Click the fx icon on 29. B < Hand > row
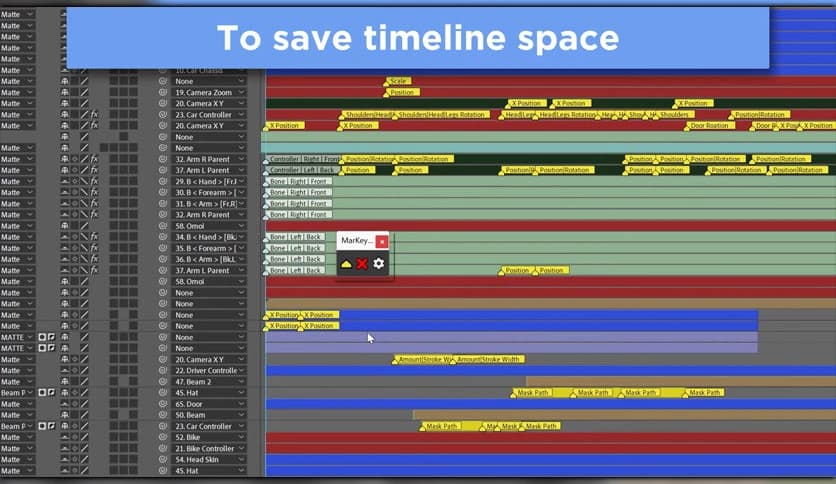The image size is (836, 484). click(94, 181)
